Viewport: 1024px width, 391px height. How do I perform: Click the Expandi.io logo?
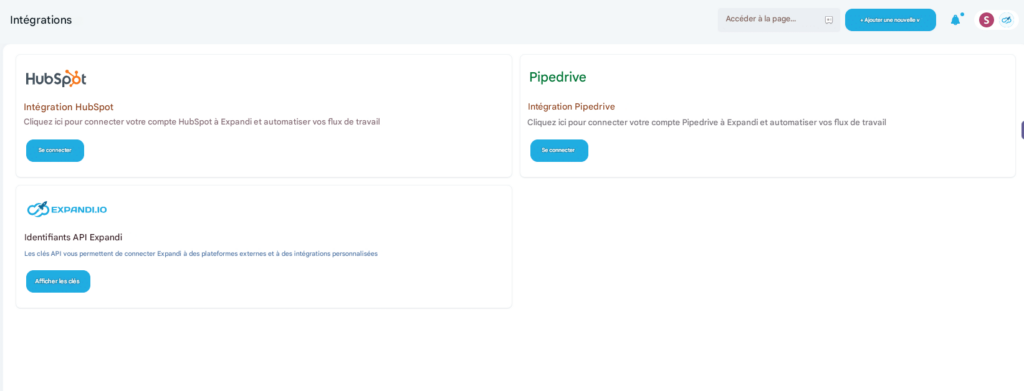coord(67,209)
